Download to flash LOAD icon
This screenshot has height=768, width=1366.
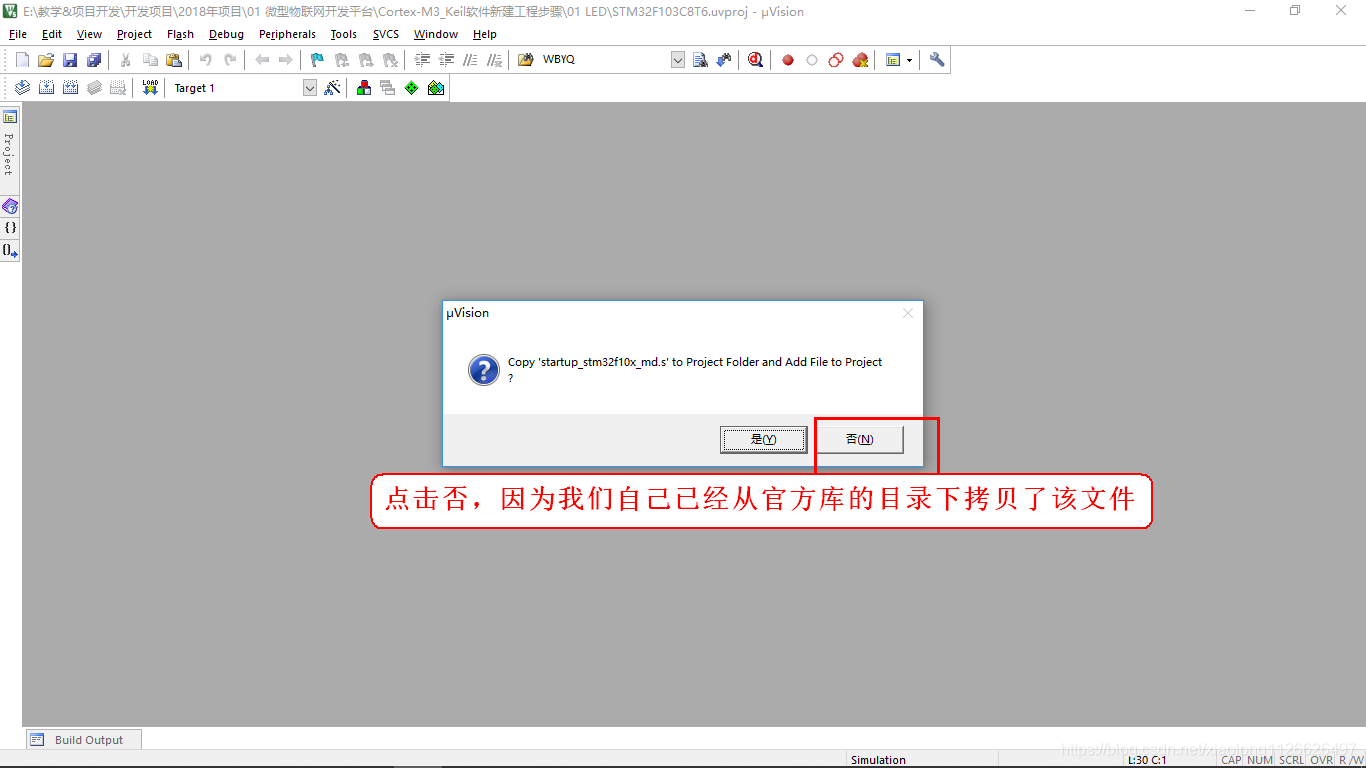click(x=150, y=88)
